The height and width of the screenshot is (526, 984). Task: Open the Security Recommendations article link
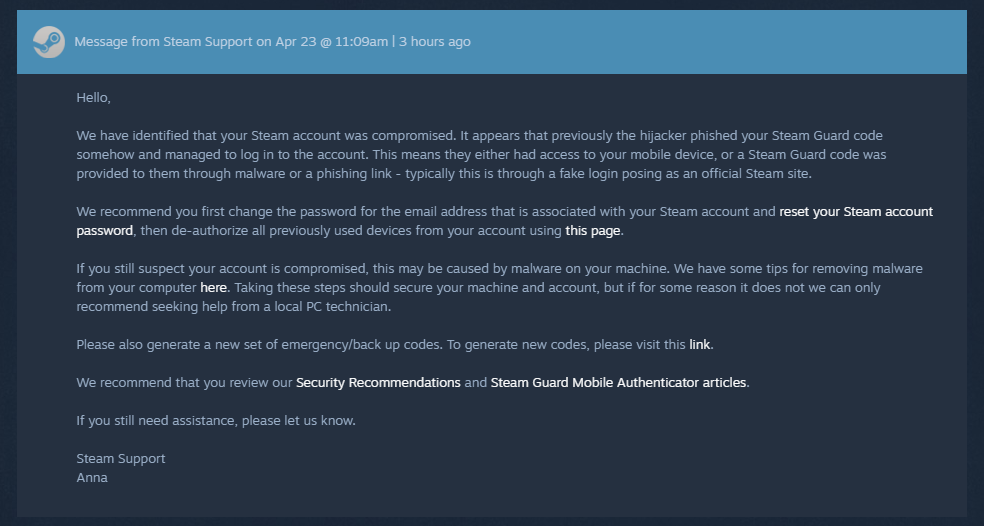[378, 382]
